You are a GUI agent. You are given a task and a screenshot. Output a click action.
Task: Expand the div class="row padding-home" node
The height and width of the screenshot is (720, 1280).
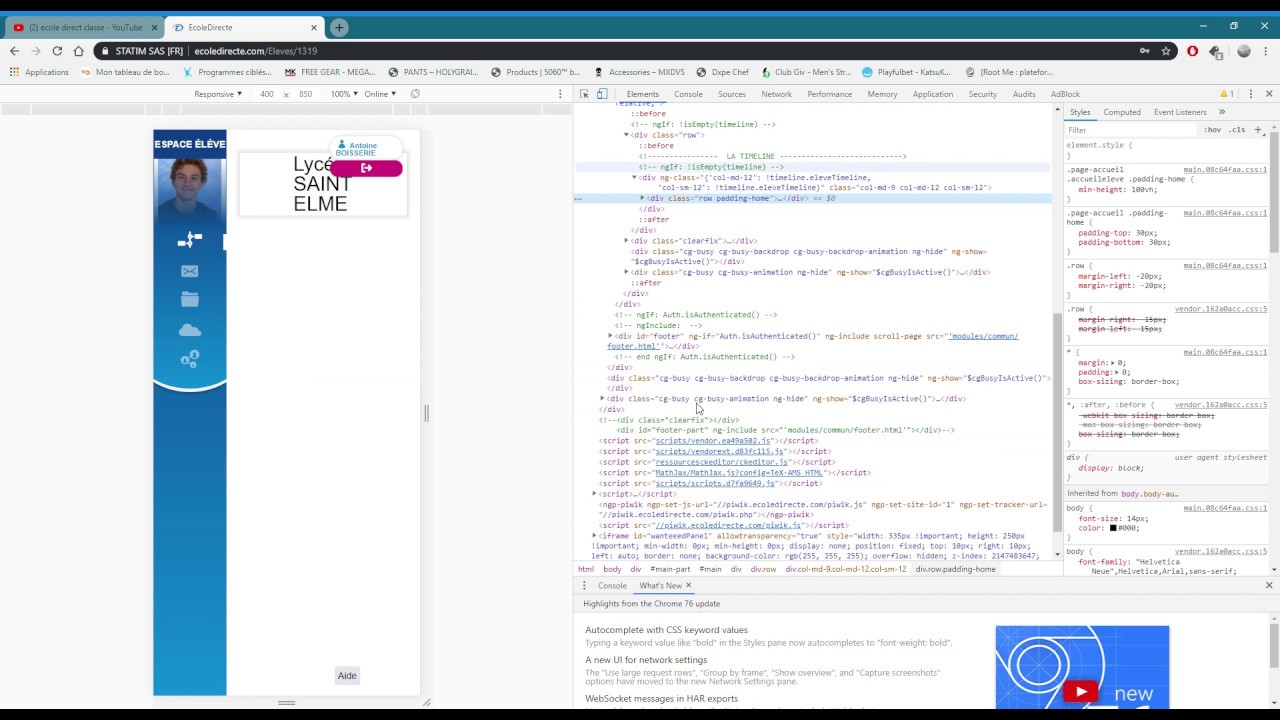coord(642,198)
